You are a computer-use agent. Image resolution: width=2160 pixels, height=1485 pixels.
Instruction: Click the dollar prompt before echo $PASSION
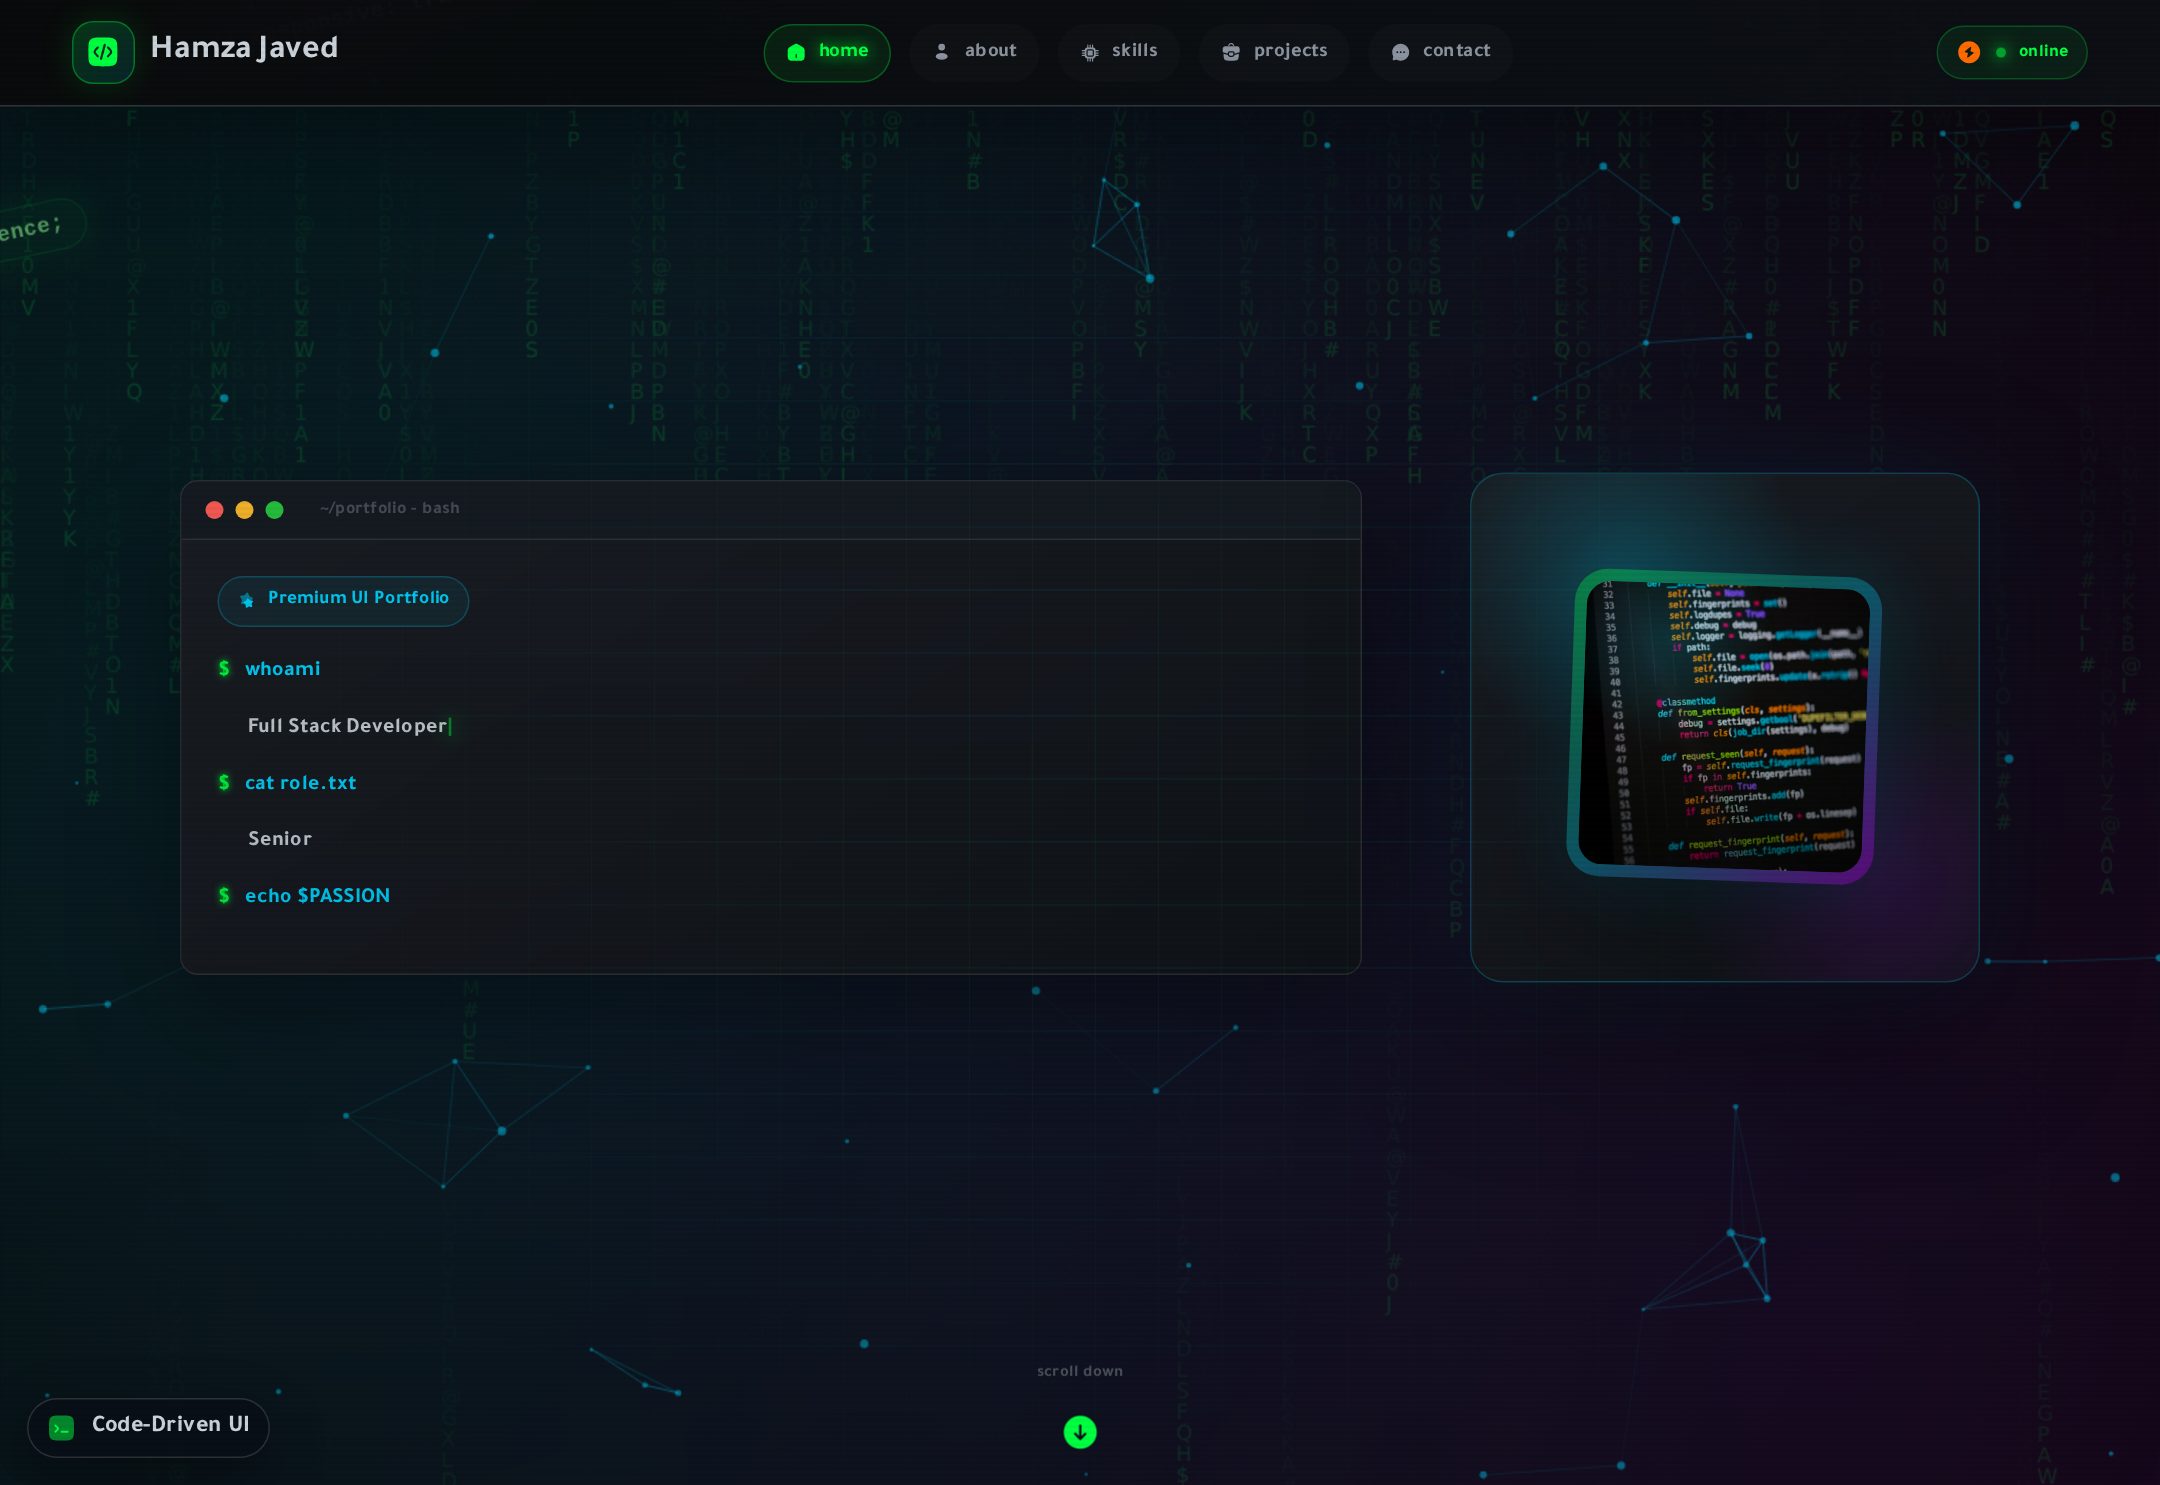tap(224, 895)
